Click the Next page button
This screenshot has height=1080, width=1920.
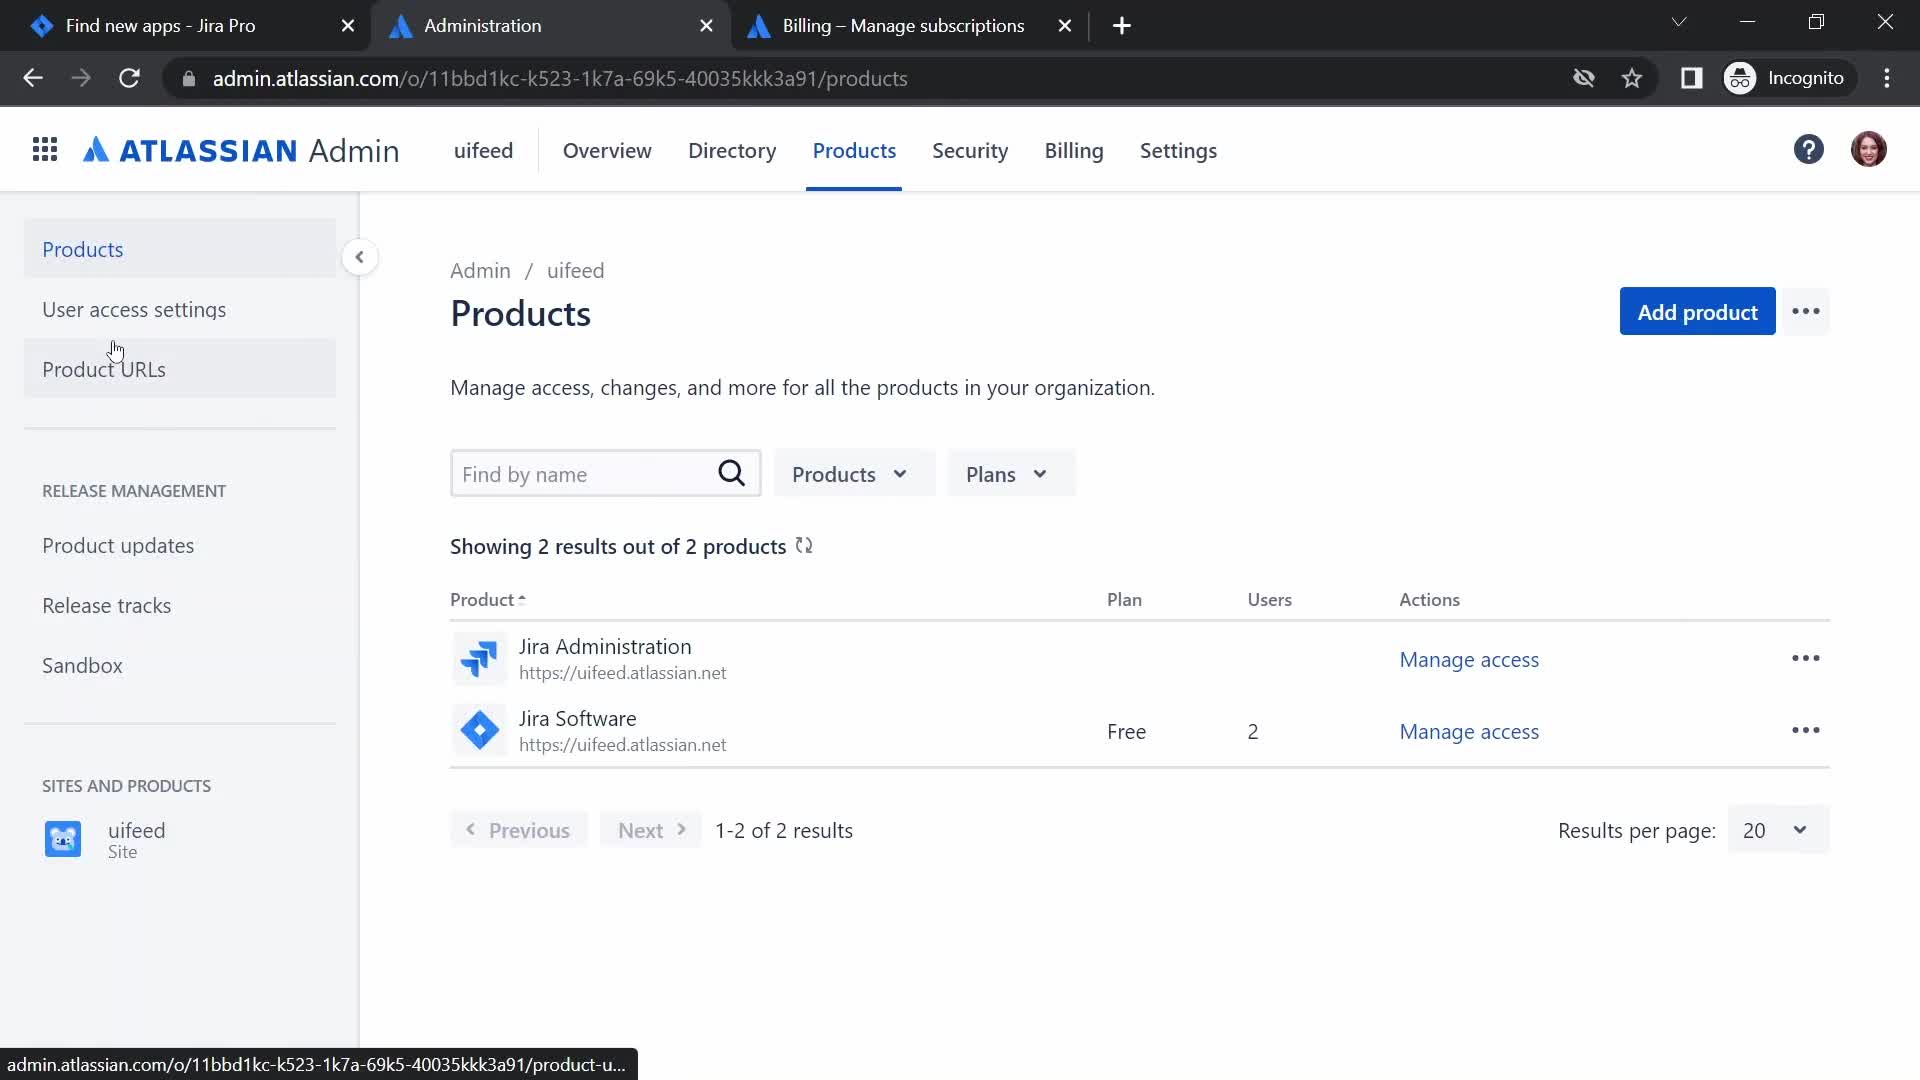(652, 830)
